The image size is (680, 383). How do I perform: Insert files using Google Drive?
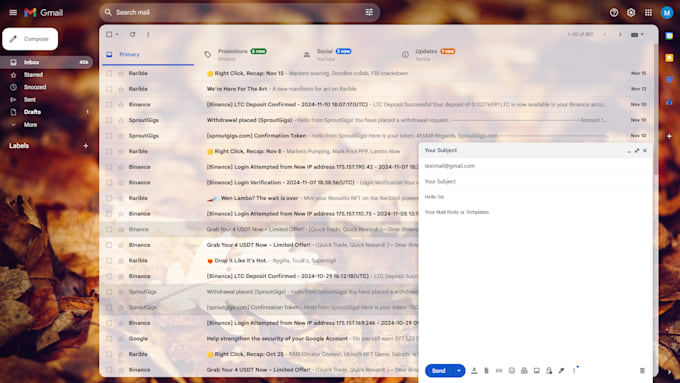point(524,370)
